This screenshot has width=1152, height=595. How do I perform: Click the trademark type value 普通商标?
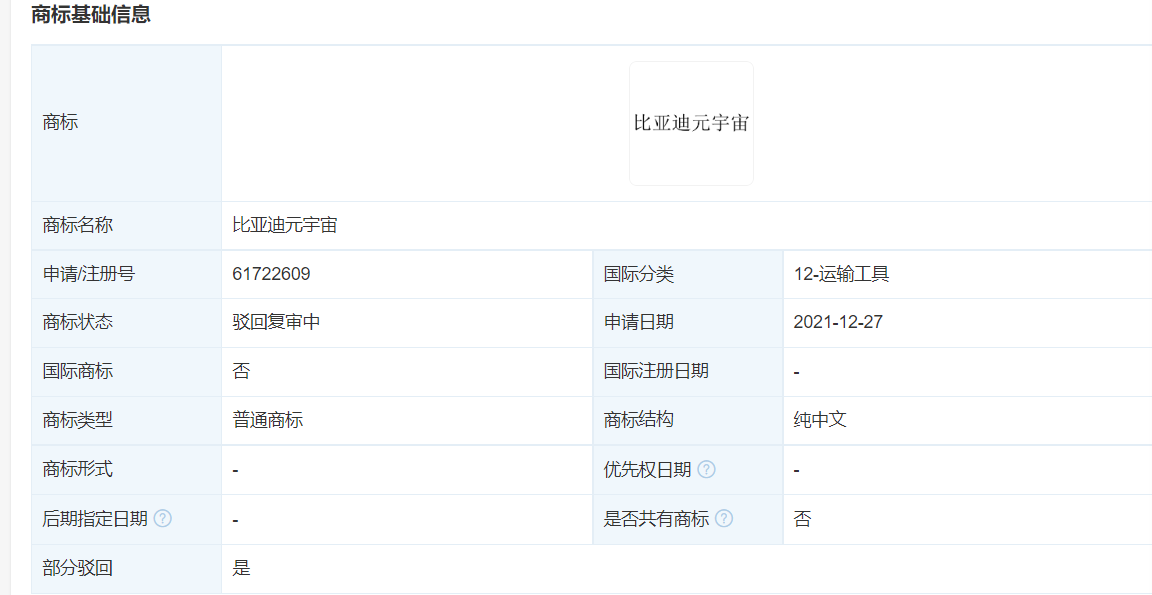point(267,420)
